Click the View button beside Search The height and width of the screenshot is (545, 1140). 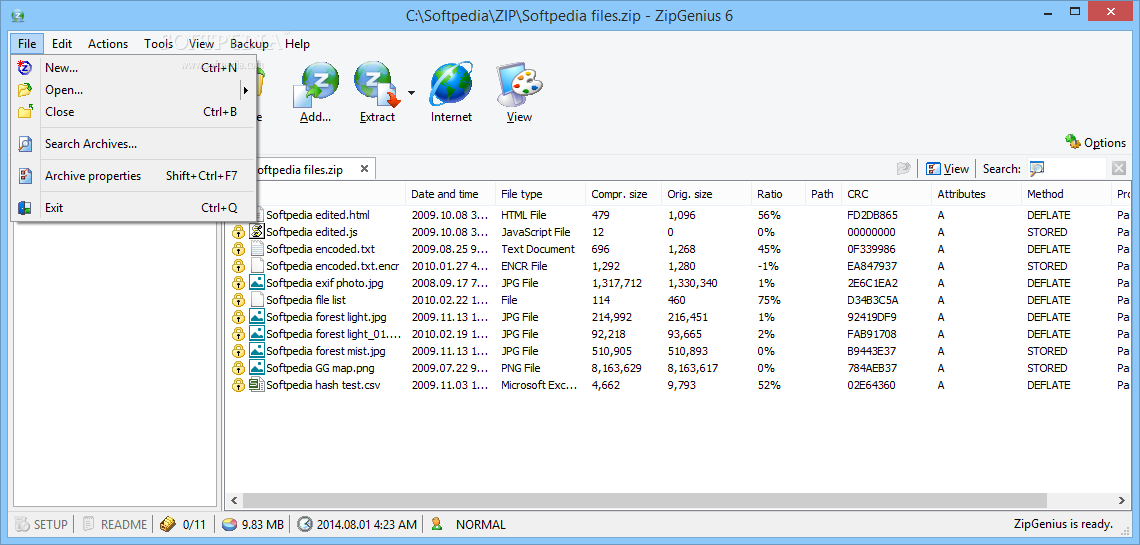pos(947,169)
